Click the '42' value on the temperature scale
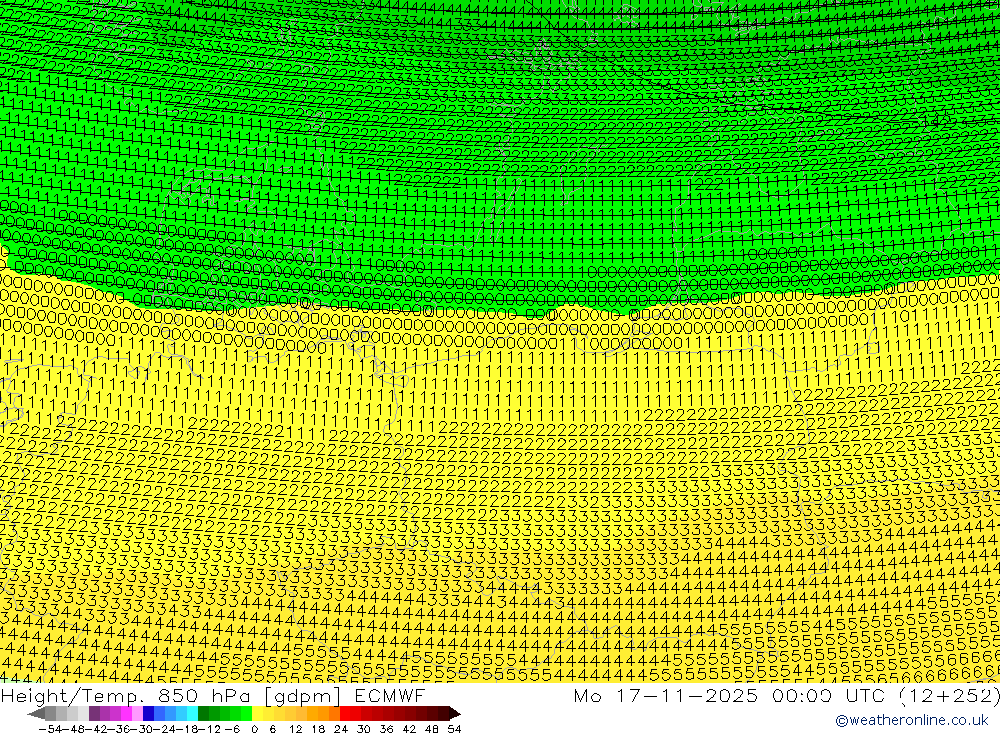Viewport: 1000px width, 733px height. tap(409, 729)
